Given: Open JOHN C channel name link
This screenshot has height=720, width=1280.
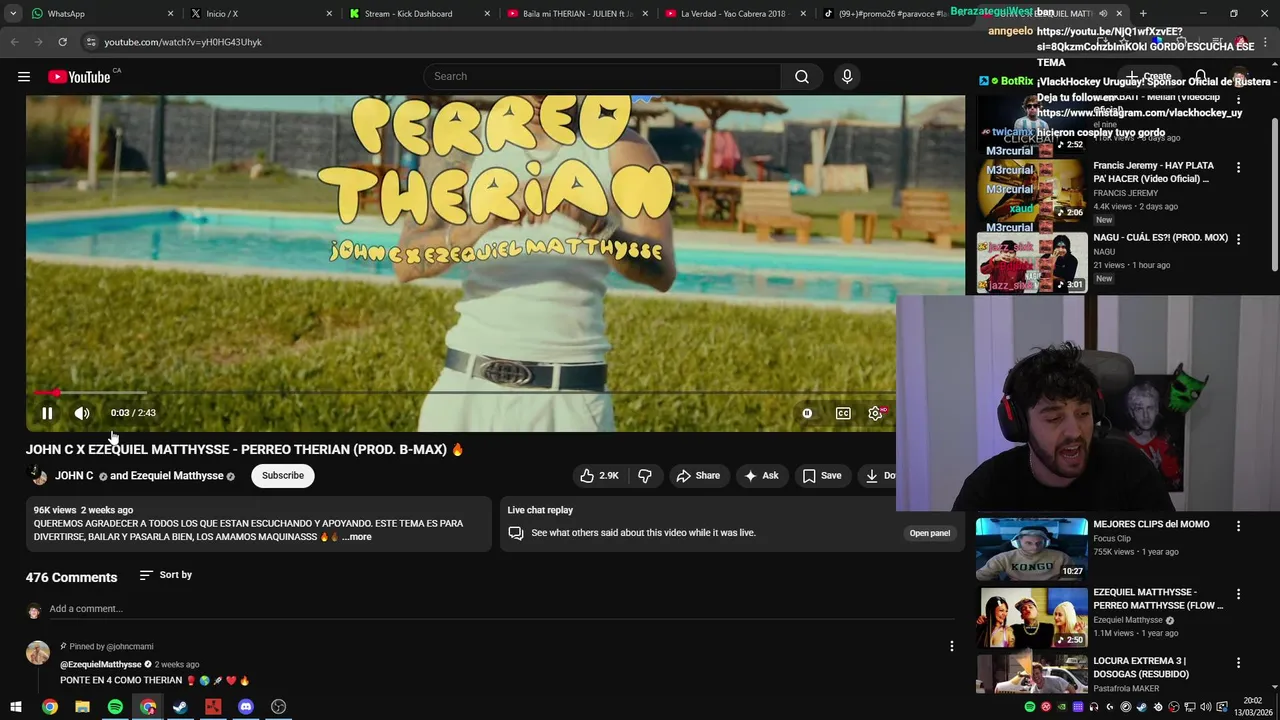Looking at the screenshot, I should tap(74, 476).
